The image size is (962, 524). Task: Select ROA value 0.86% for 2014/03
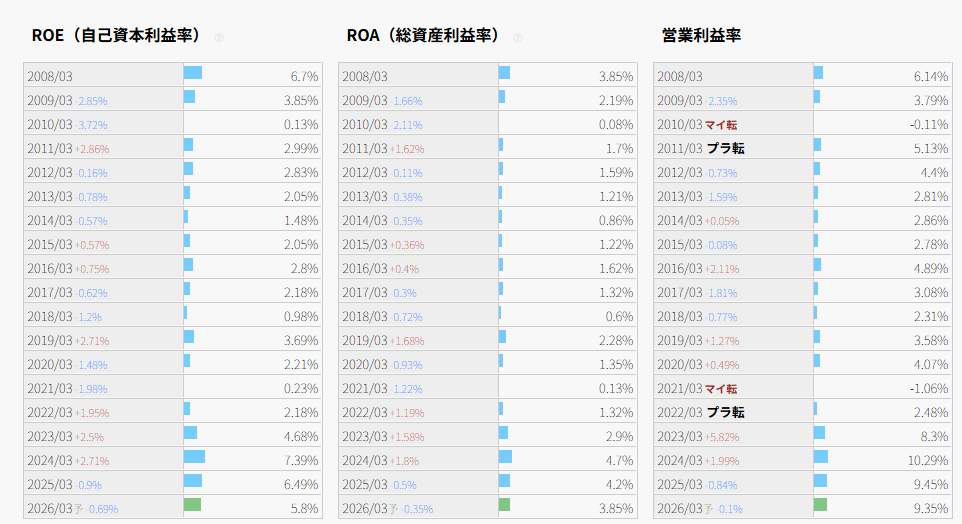[616, 220]
